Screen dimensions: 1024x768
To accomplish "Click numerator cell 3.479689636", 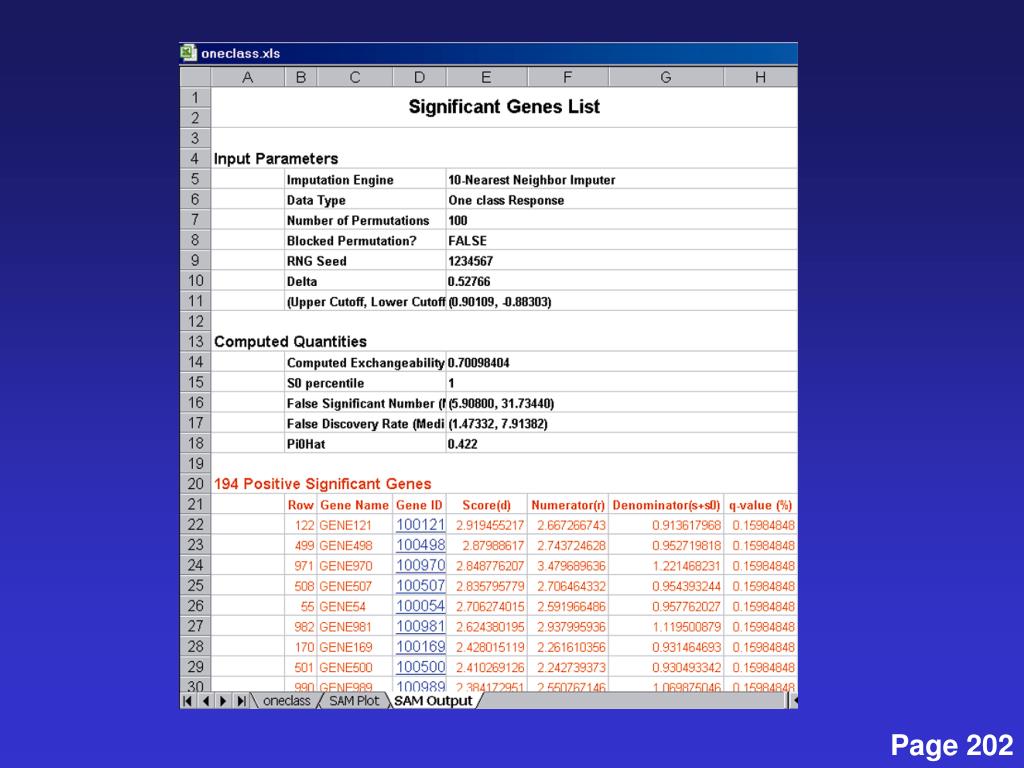I will coord(568,566).
